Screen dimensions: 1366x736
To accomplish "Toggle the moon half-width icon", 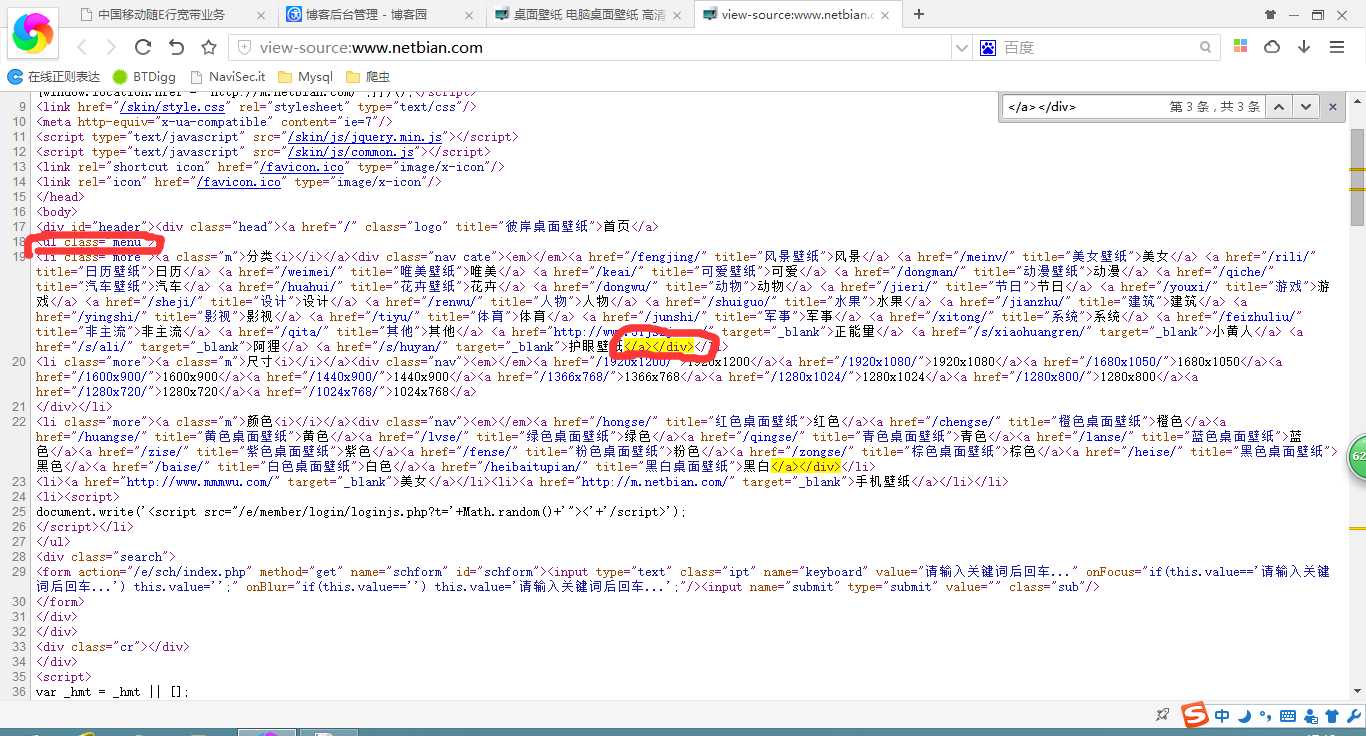I will pyautogui.click(x=1244, y=716).
